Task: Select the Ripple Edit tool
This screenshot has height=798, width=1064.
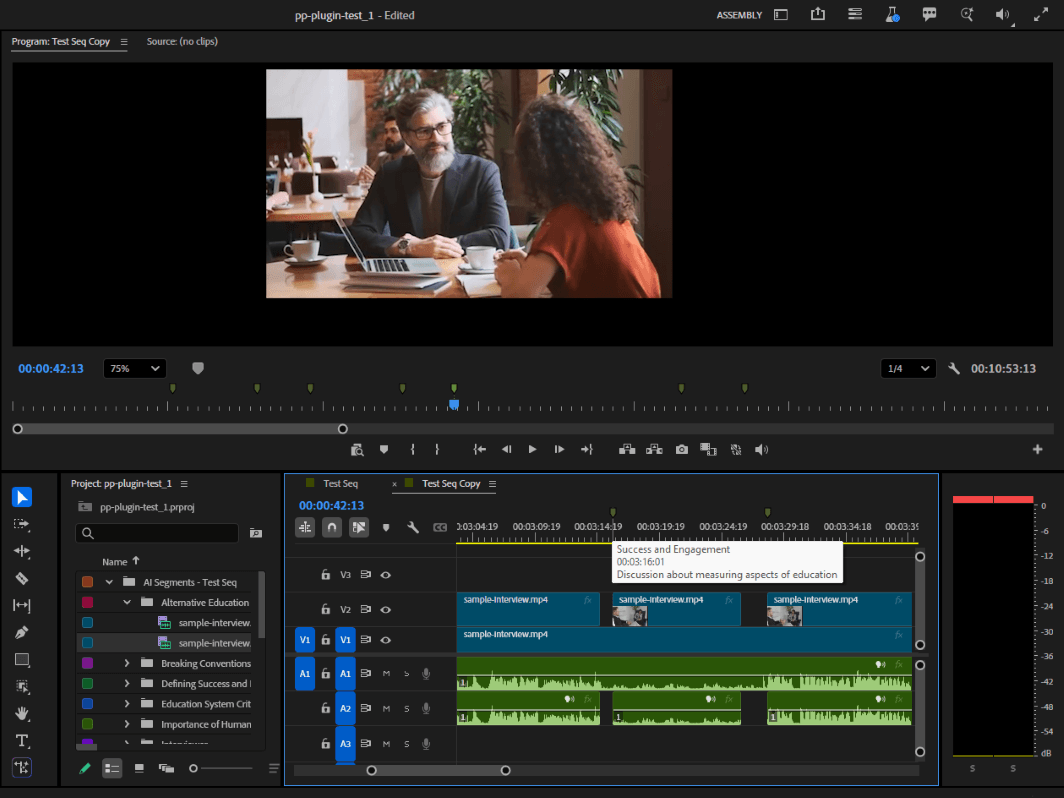Action: 22,551
